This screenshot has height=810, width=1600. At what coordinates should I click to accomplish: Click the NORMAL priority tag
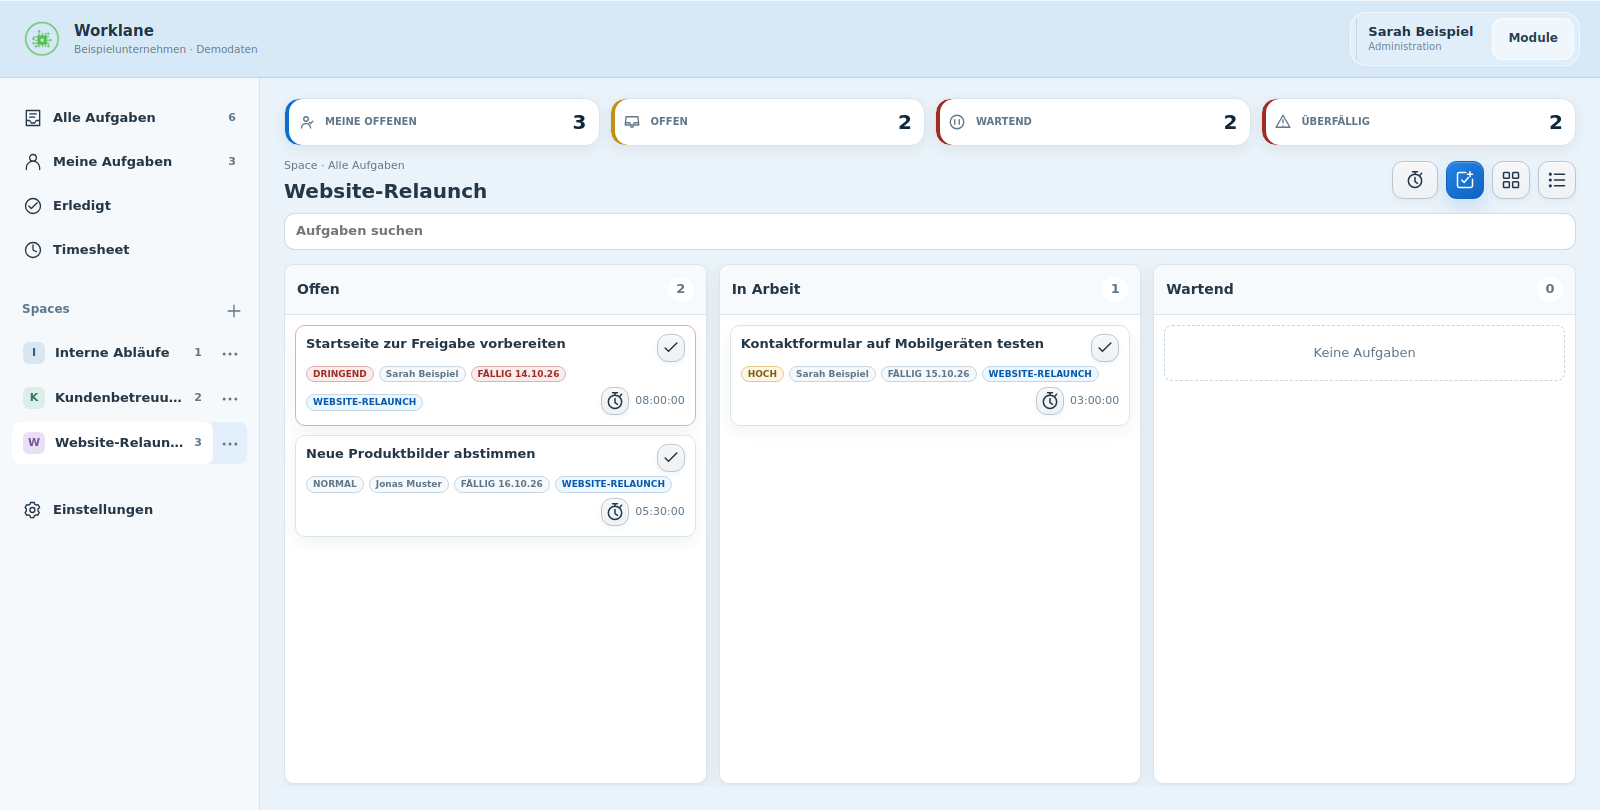(334, 484)
